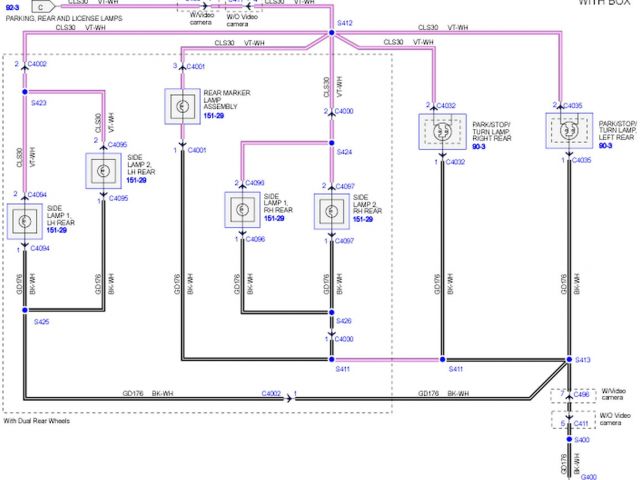Open the C4030 connector reference
The height and width of the screenshot is (480, 640).
[345, 339]
